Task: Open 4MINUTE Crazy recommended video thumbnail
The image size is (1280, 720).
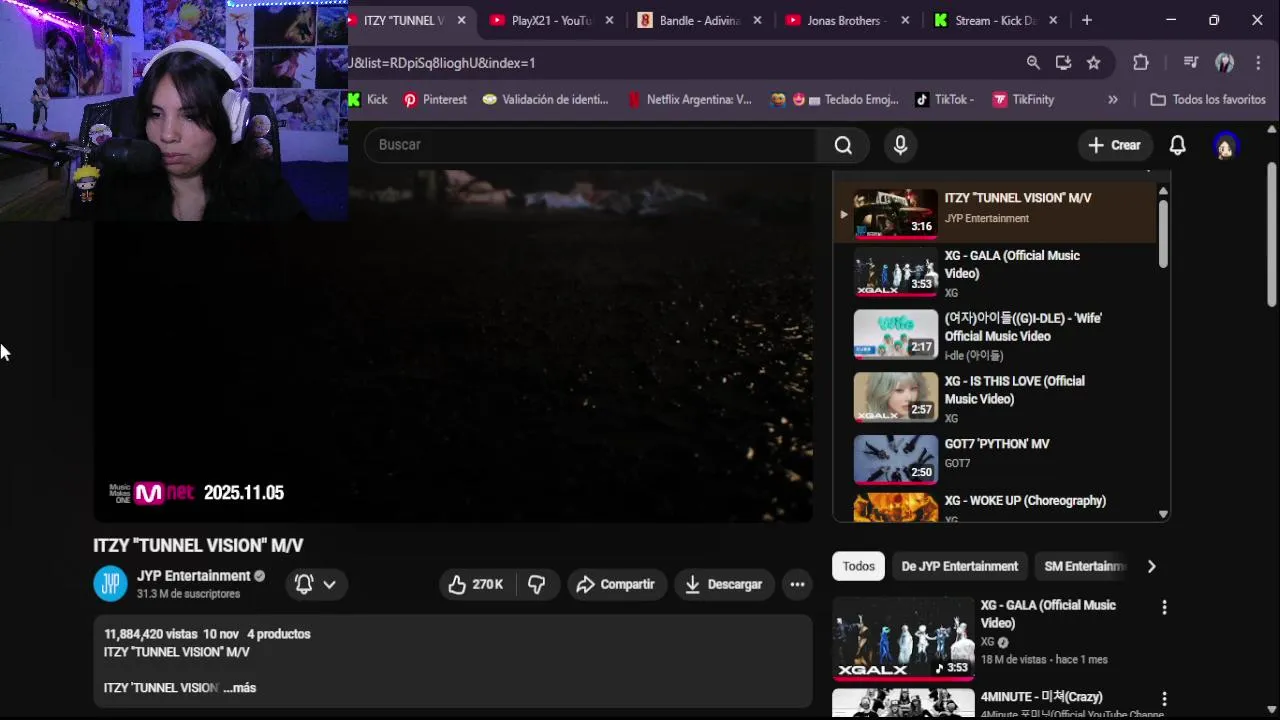Action: (903, 703)
